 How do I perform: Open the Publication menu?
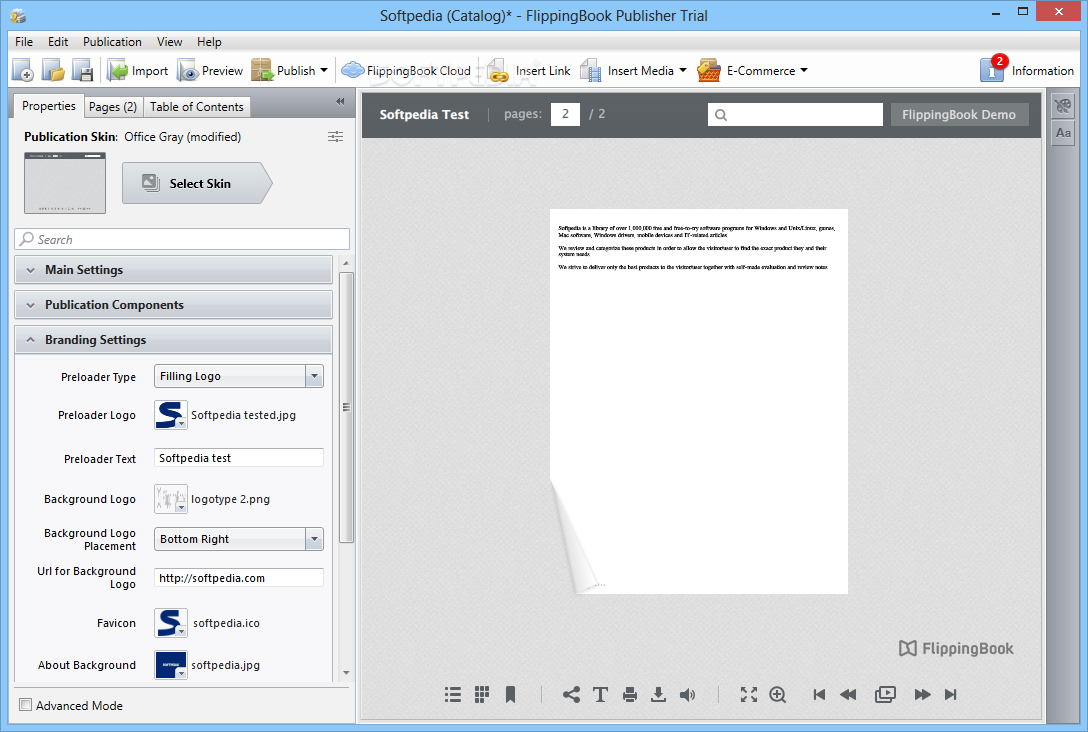[x=112, y=42]
